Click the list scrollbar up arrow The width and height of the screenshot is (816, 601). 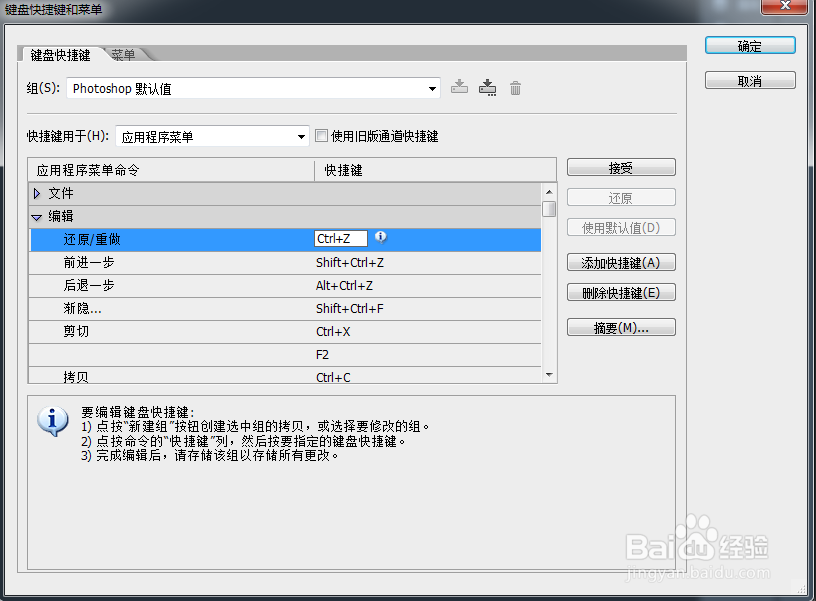click(549, 192)
